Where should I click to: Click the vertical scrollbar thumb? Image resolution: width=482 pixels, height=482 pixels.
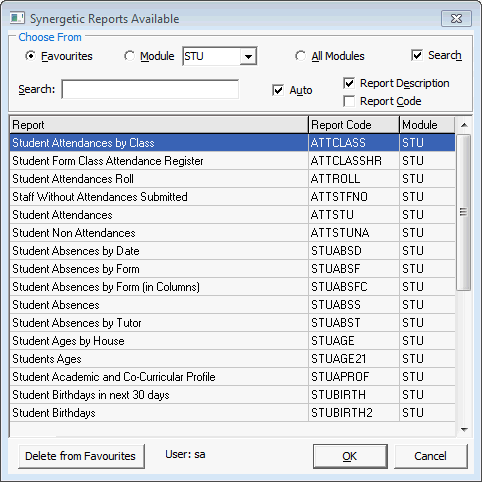pyautogui.click(x=463, y=212)
